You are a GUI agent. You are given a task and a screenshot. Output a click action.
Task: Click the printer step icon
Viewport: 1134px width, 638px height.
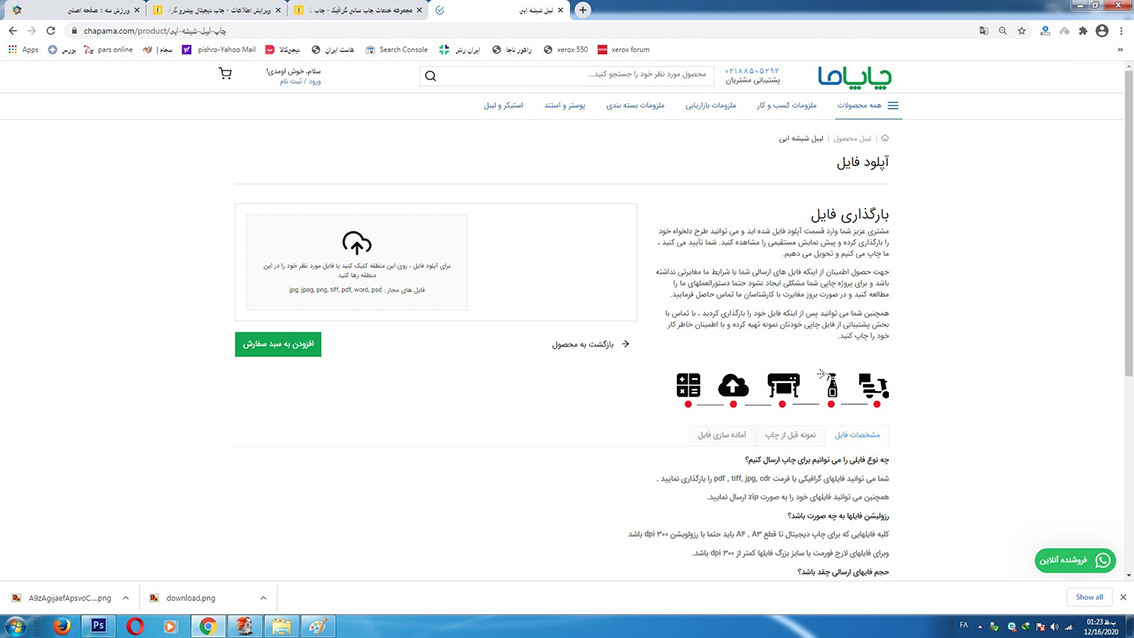pos(783,385)
